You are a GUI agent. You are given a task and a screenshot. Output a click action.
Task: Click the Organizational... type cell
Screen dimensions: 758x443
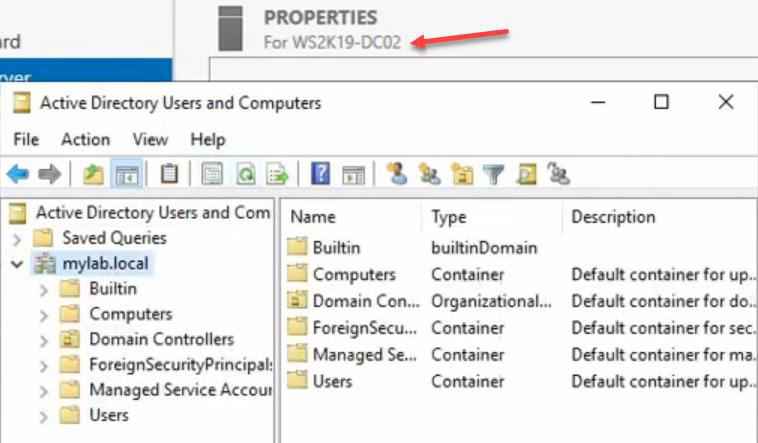(x=491, y=301)
